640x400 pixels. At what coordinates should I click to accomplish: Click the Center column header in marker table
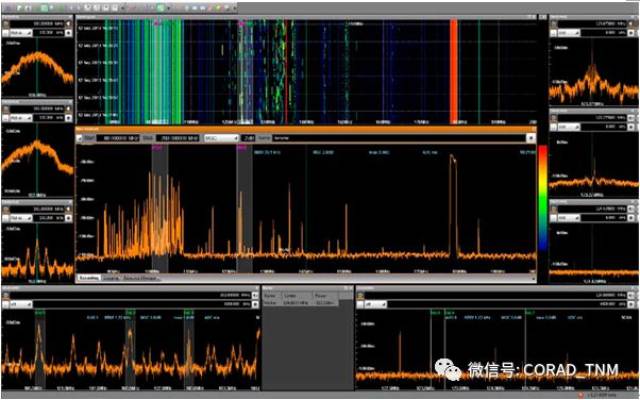tap(296, 296)
